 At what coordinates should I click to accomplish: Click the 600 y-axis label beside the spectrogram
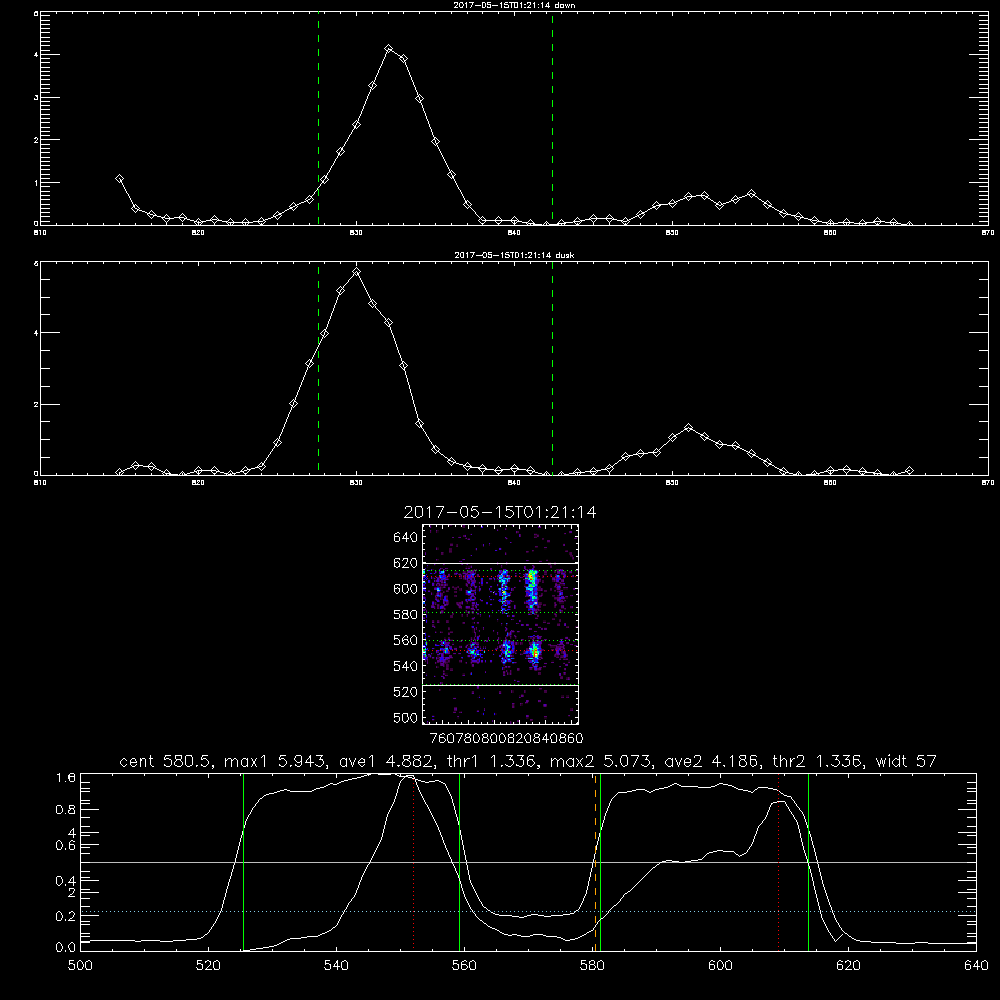tap(406, 589)
